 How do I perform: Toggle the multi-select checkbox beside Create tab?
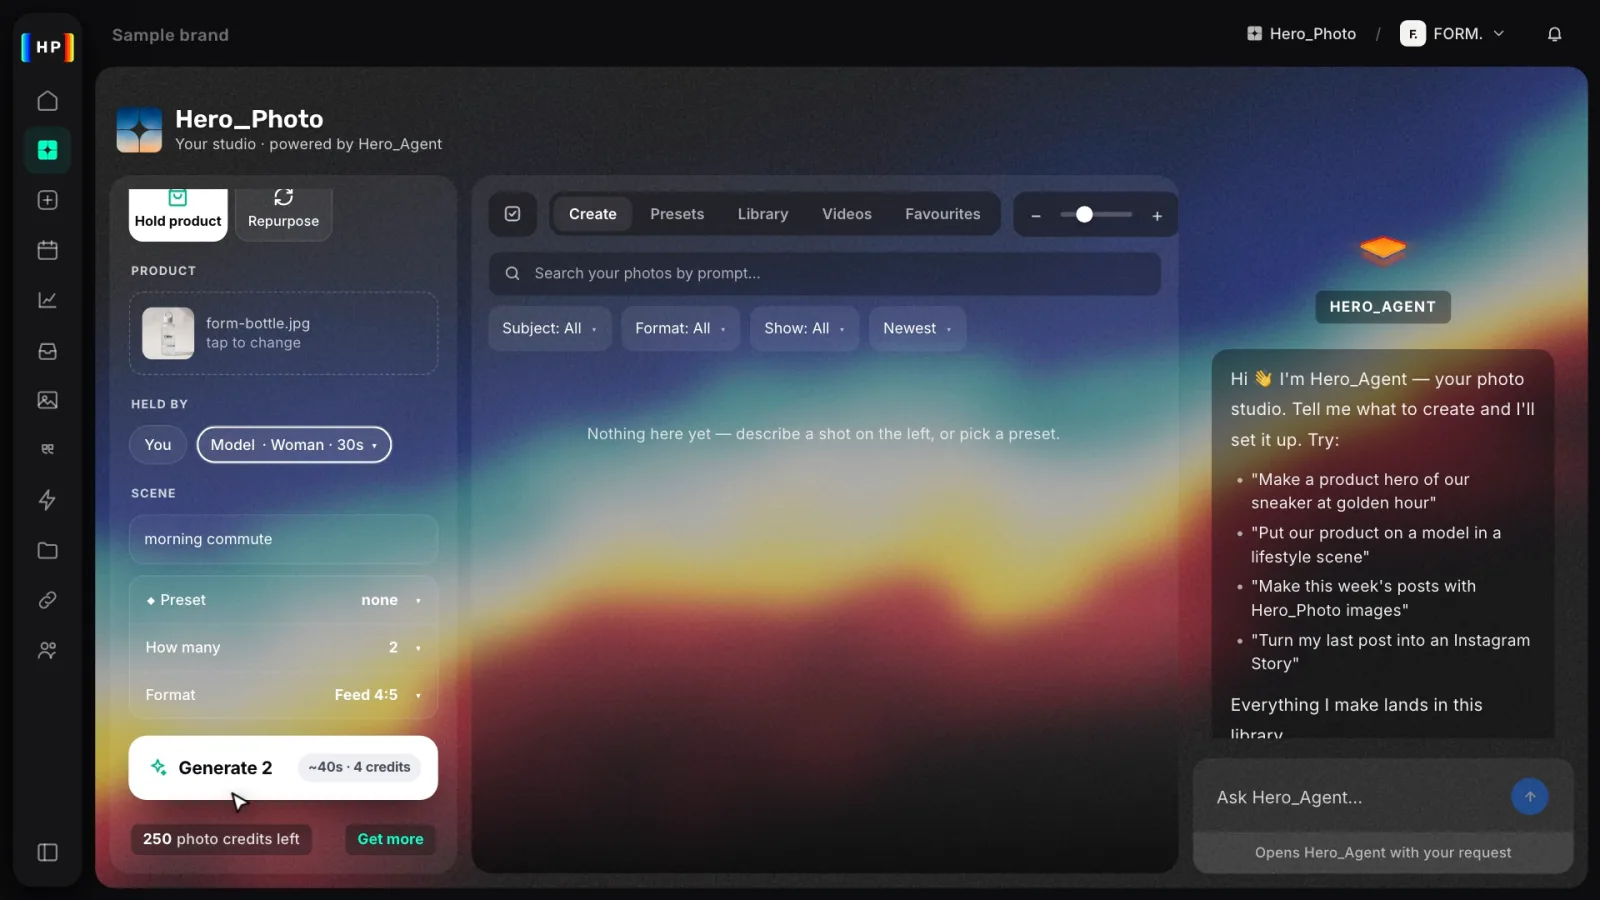tap(512, 214)
